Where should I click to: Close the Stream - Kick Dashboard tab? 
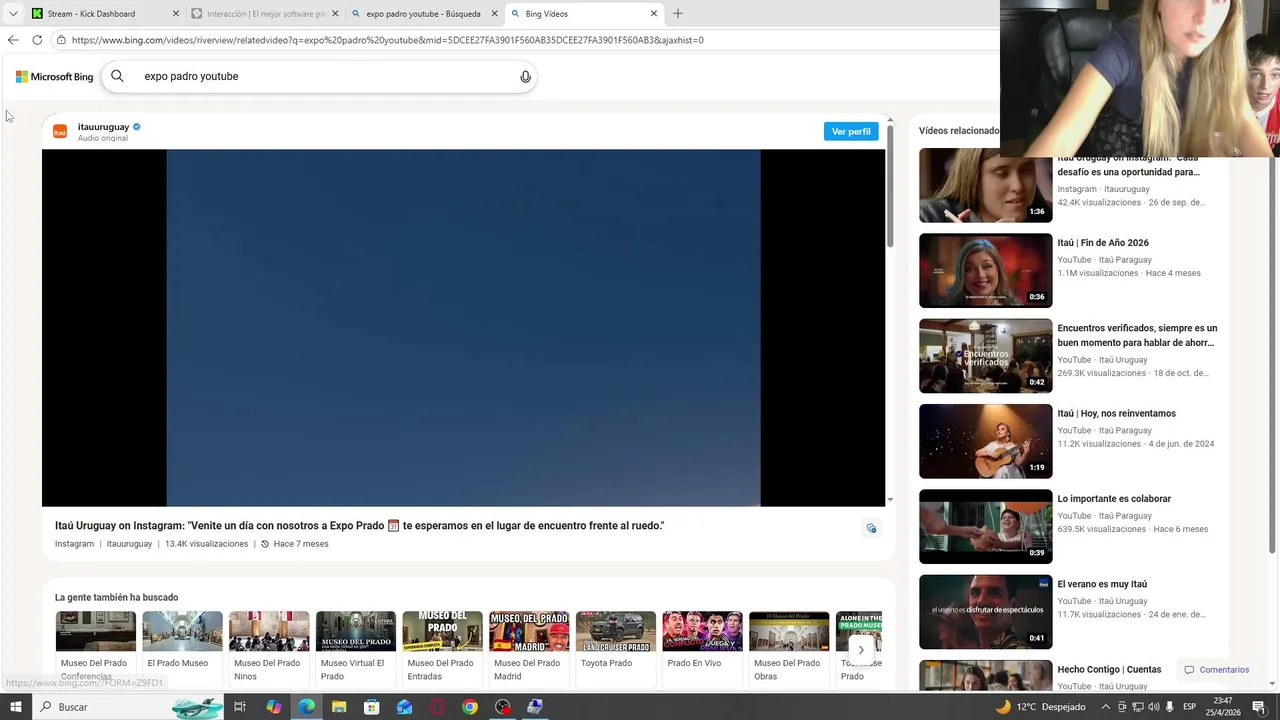click(x=176, y=14)
